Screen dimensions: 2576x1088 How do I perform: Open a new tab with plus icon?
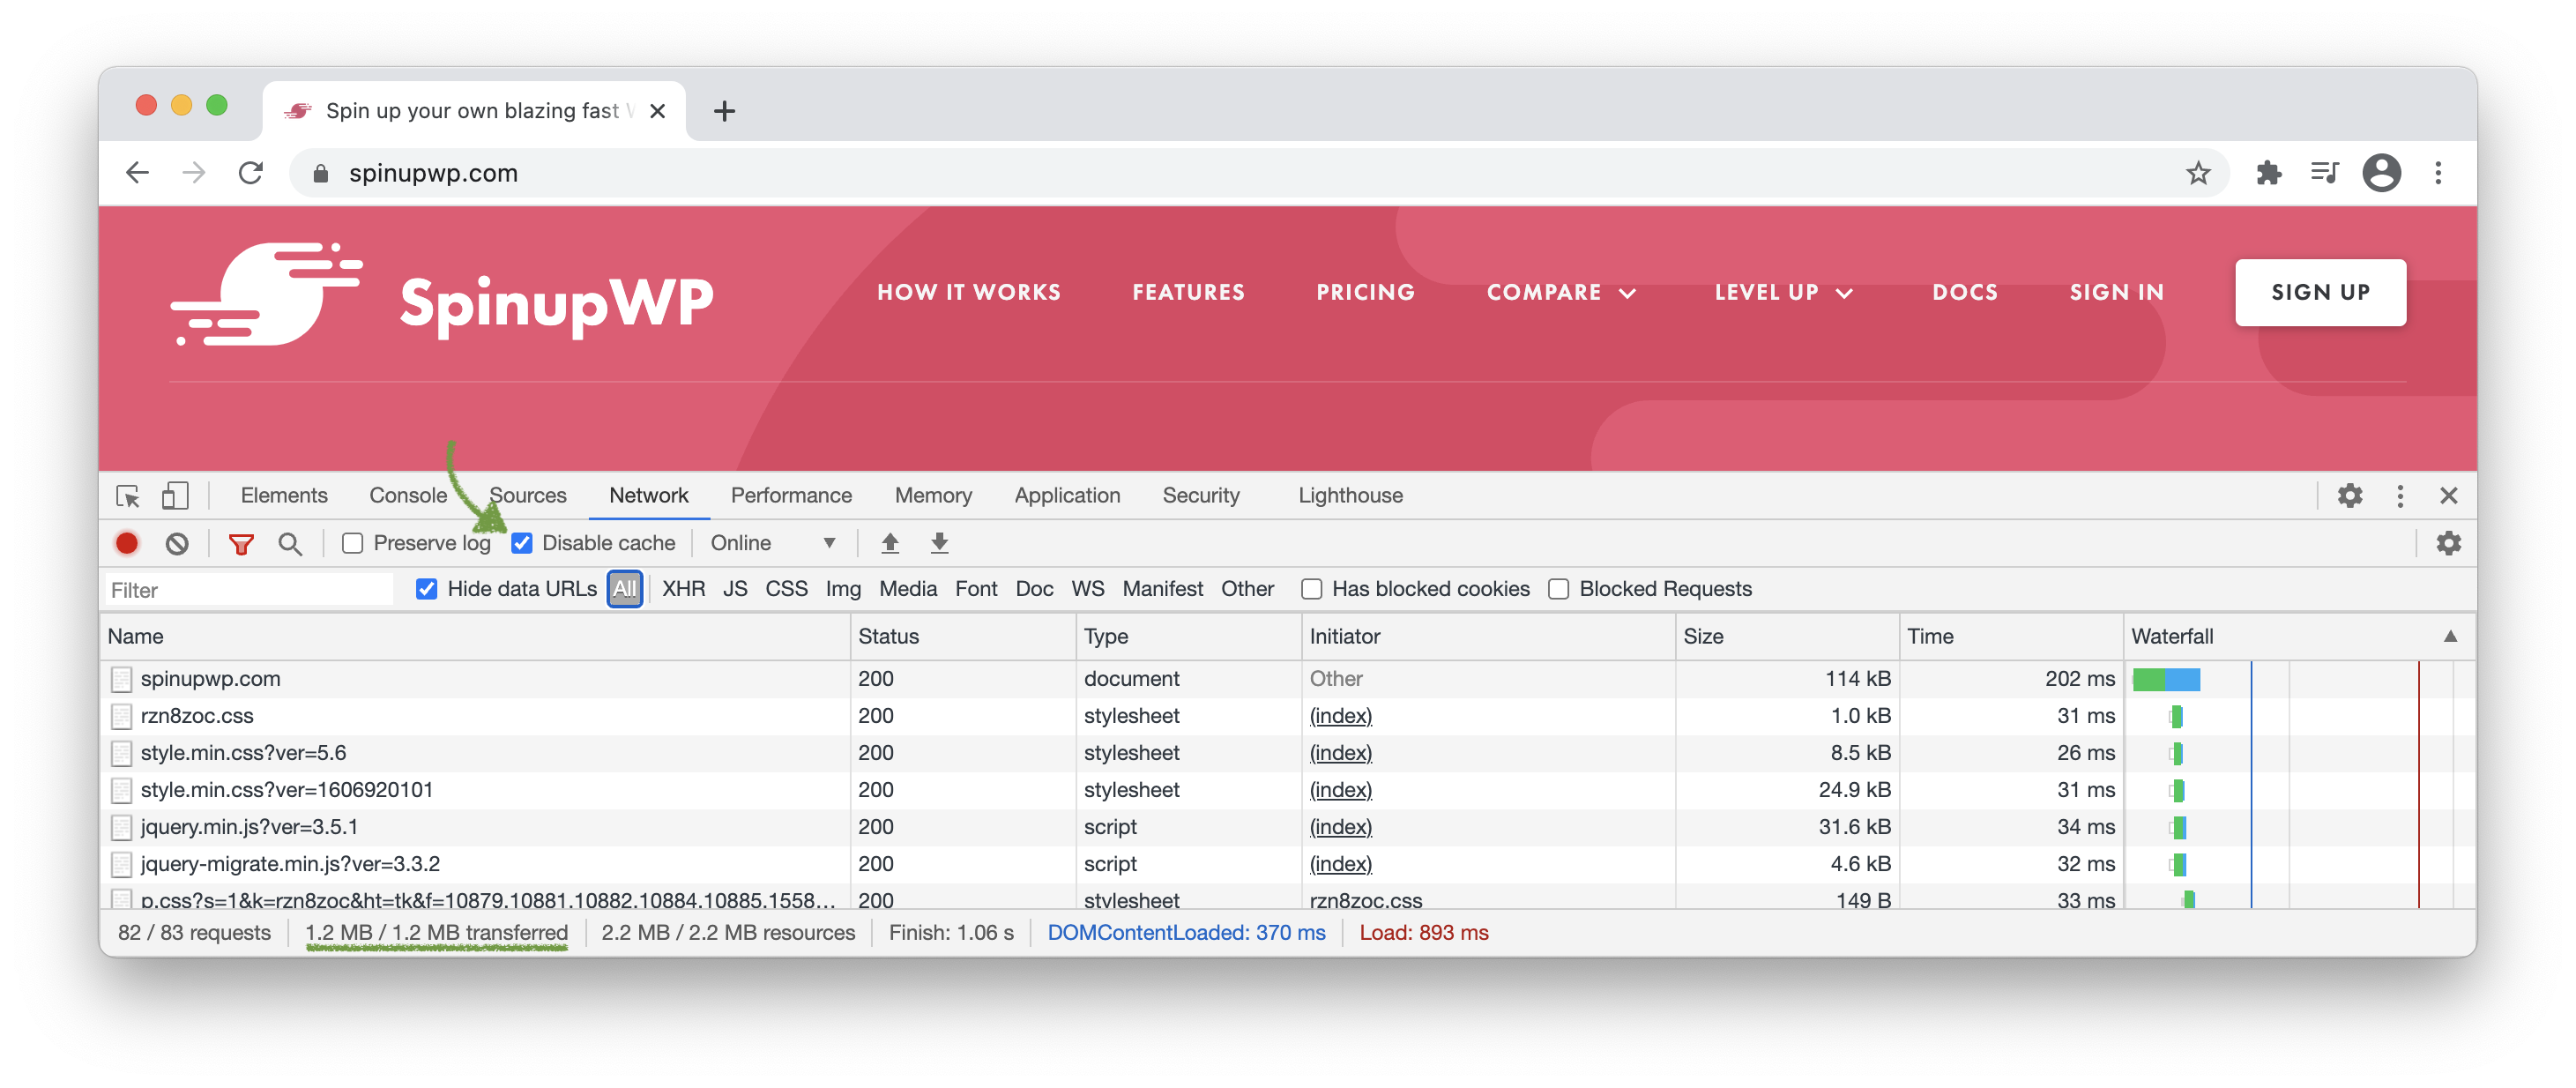click(x=724, y=111)
